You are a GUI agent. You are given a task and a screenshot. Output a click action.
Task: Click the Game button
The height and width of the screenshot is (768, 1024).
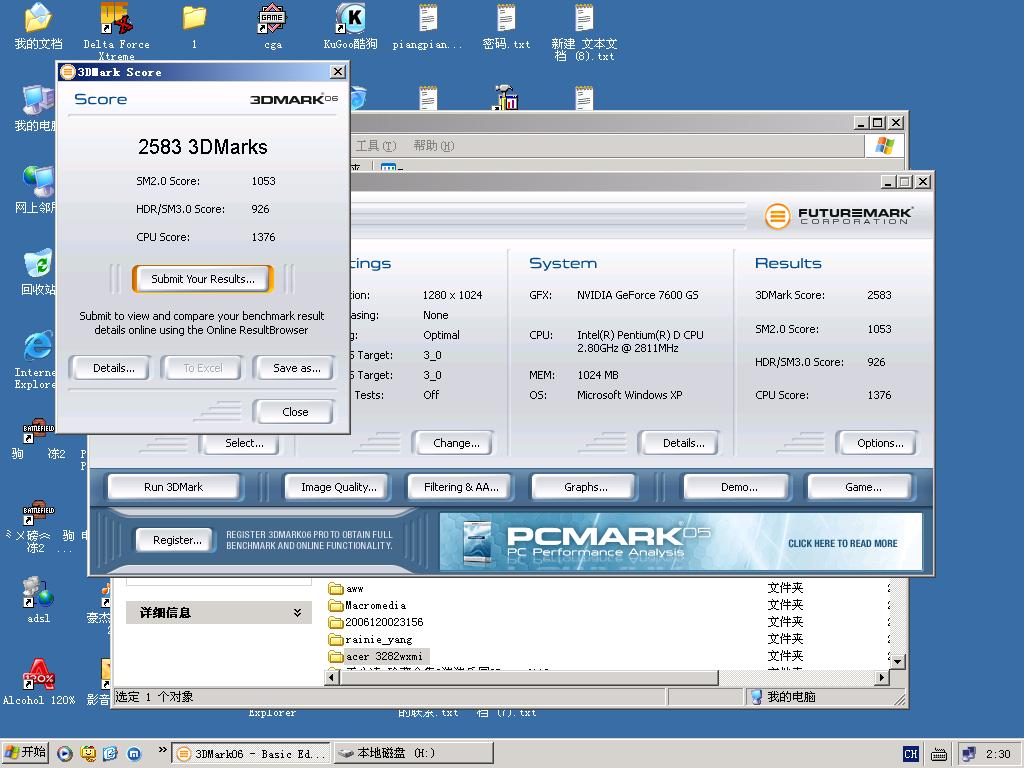point(863,487)
